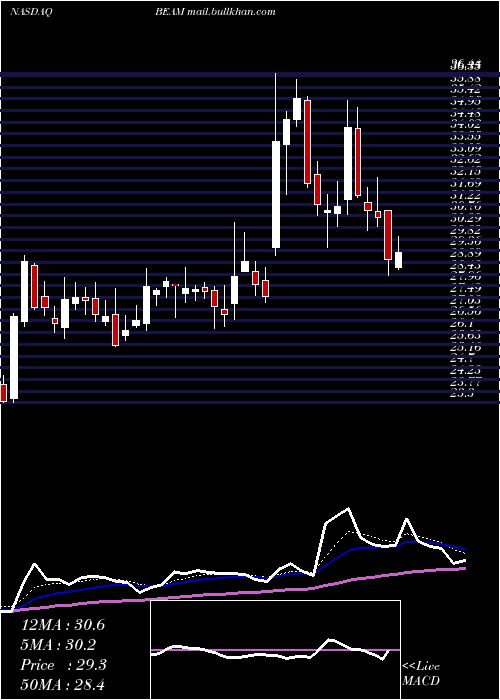Click the 12MA : 30.6 reading

[63, 625]
